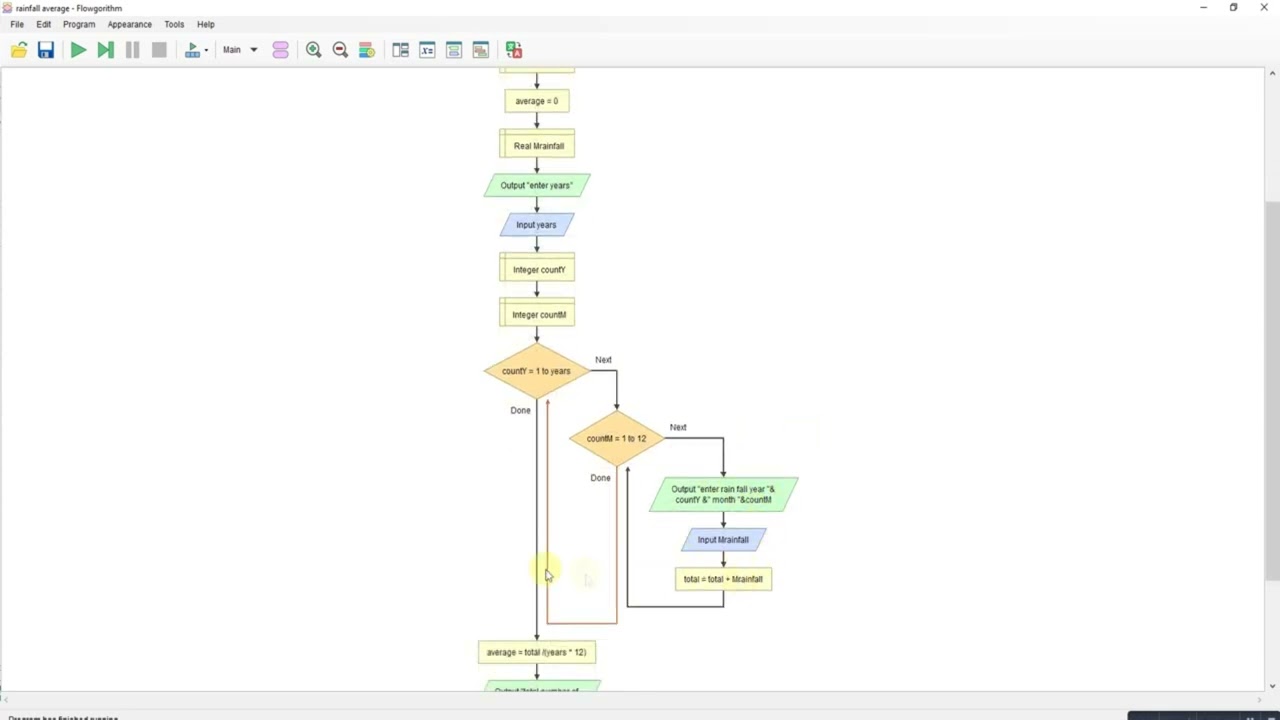Select the Input Mrainfall shape

coord(723,540)
